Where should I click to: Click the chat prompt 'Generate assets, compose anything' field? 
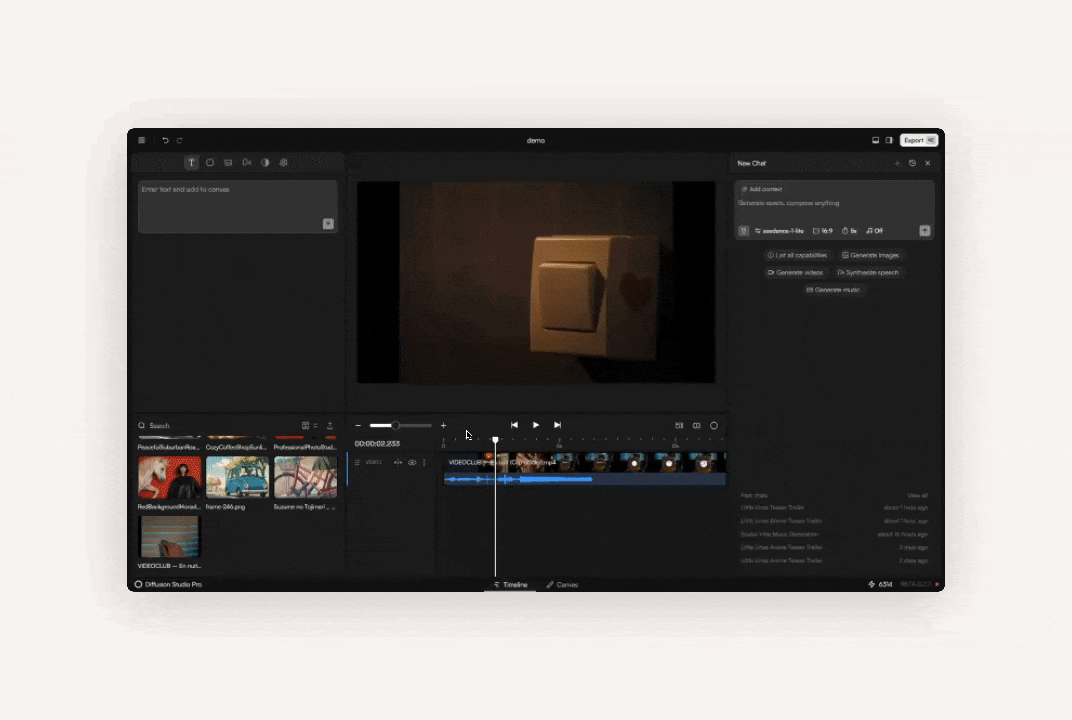[789, 203]
